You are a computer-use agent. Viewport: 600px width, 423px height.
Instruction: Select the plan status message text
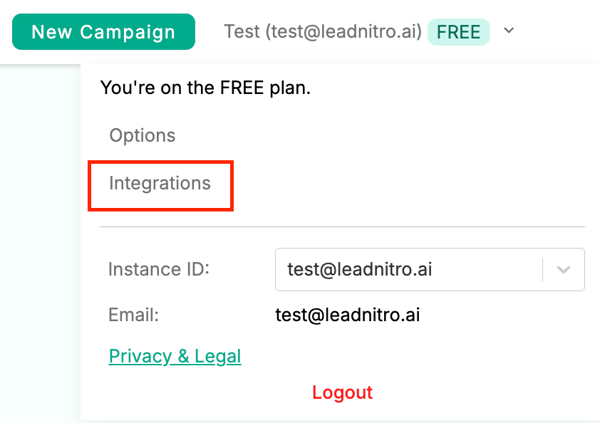[x=206, y=88]
